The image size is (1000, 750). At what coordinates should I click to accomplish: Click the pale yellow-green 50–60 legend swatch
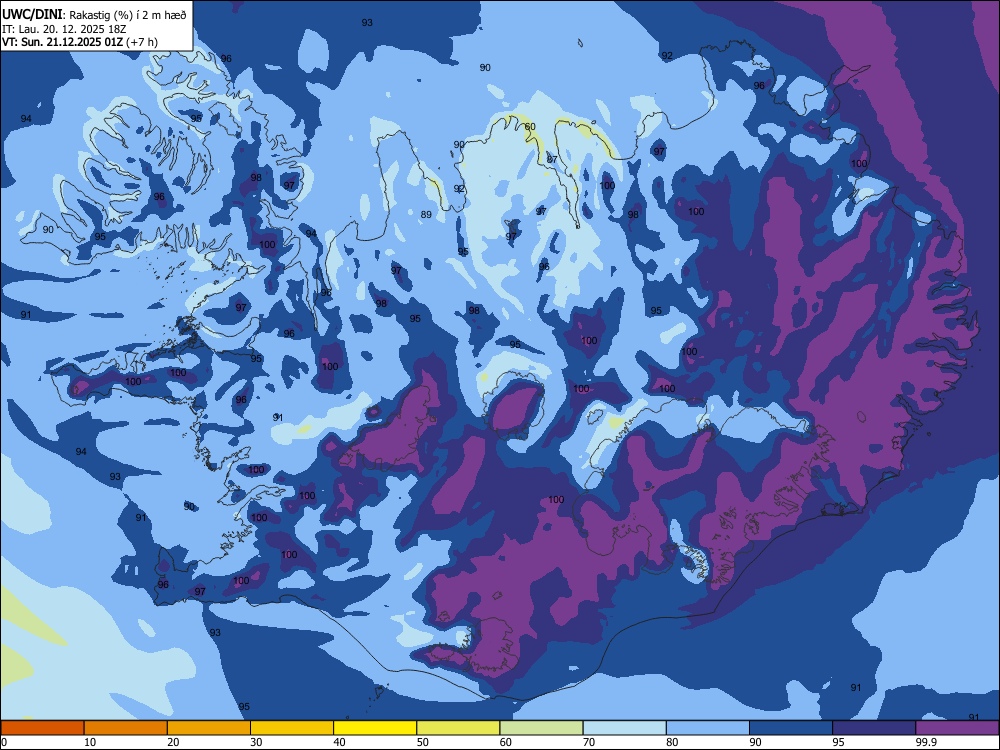tap(459, 728)
